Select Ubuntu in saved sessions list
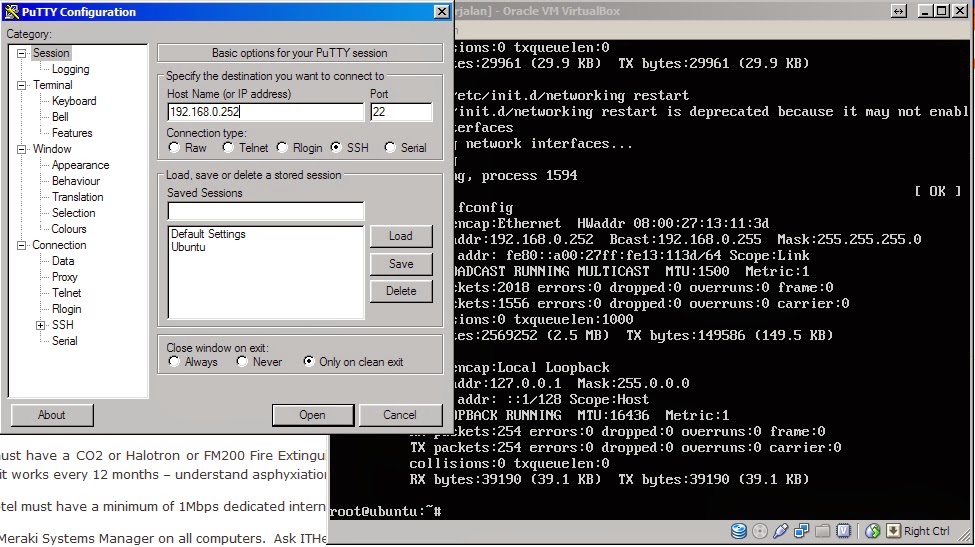This screenshot has height=547, width=975. [x=188, y=247]
